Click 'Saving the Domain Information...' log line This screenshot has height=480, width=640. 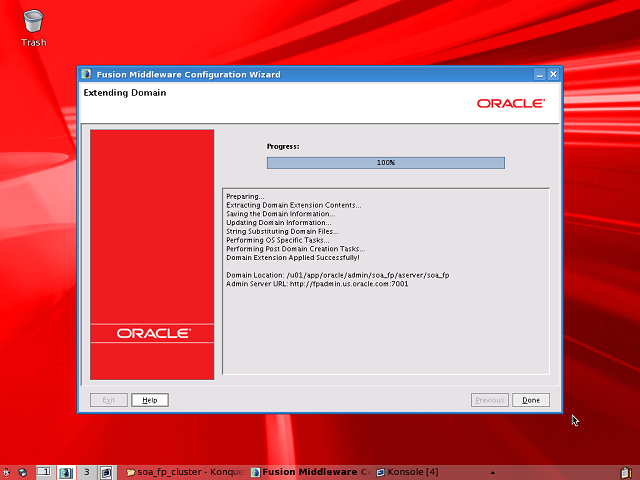280,213
